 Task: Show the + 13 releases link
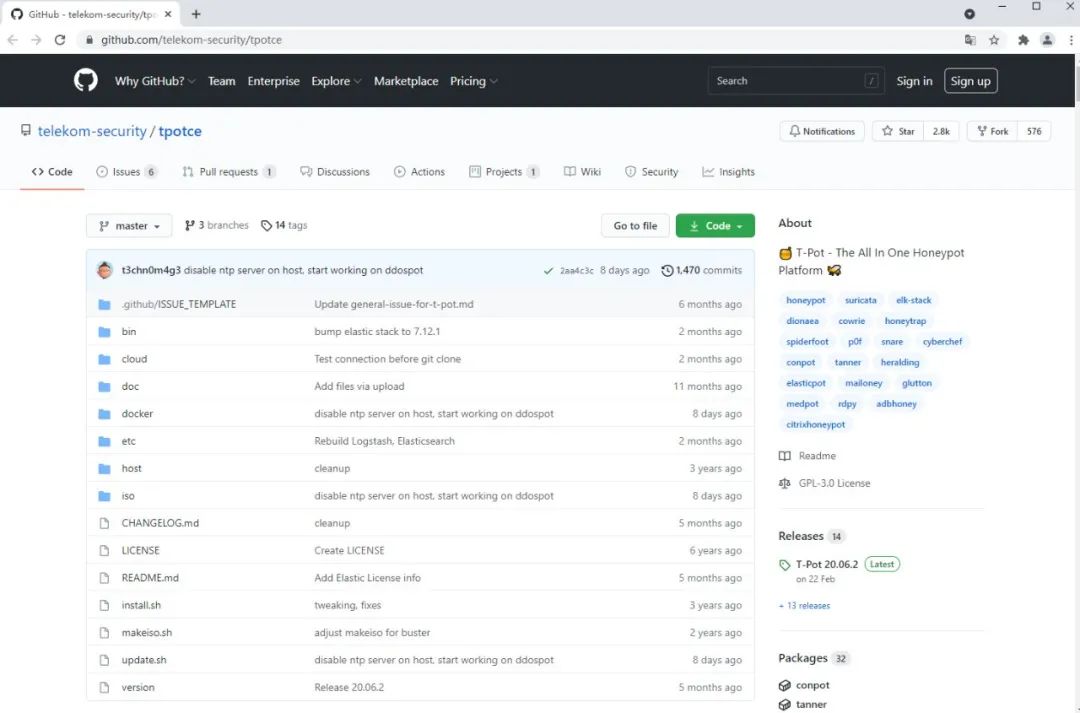point(804,606)
